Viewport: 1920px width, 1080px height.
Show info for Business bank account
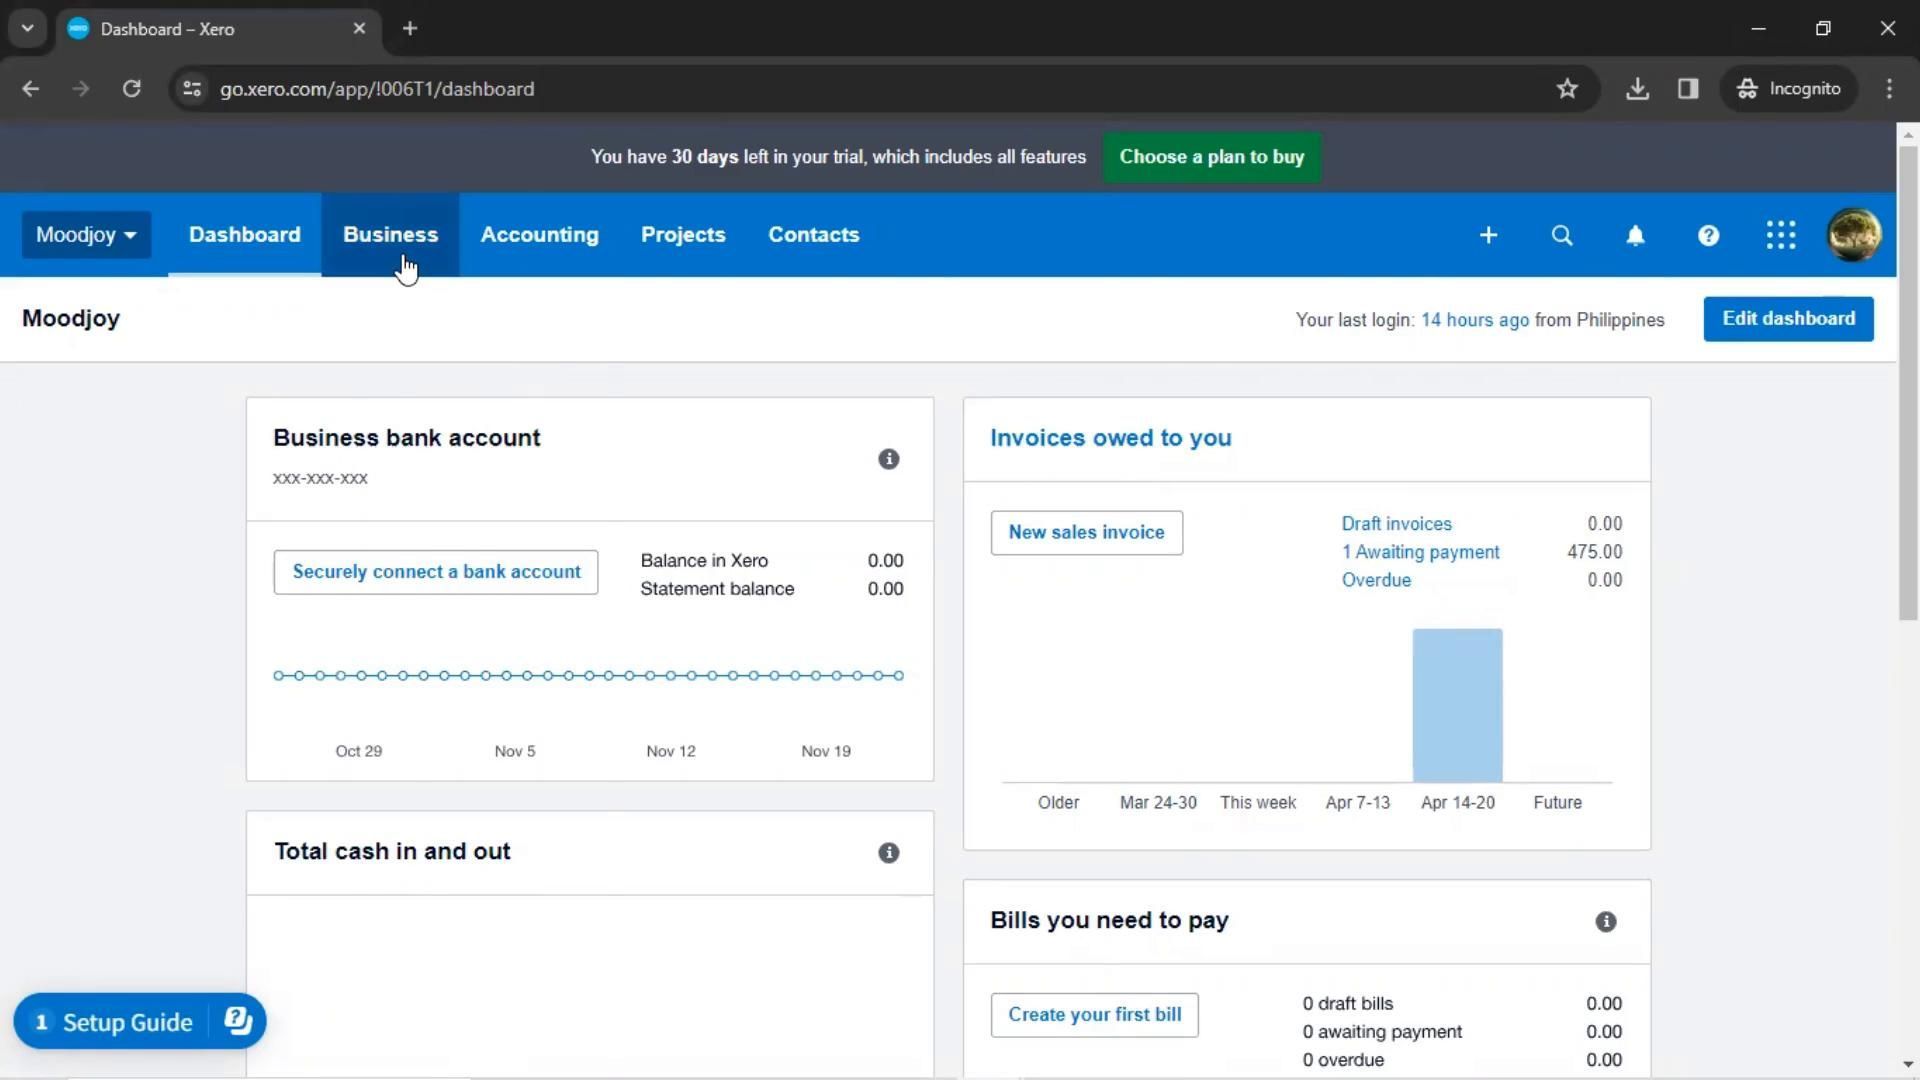(888, 459)
